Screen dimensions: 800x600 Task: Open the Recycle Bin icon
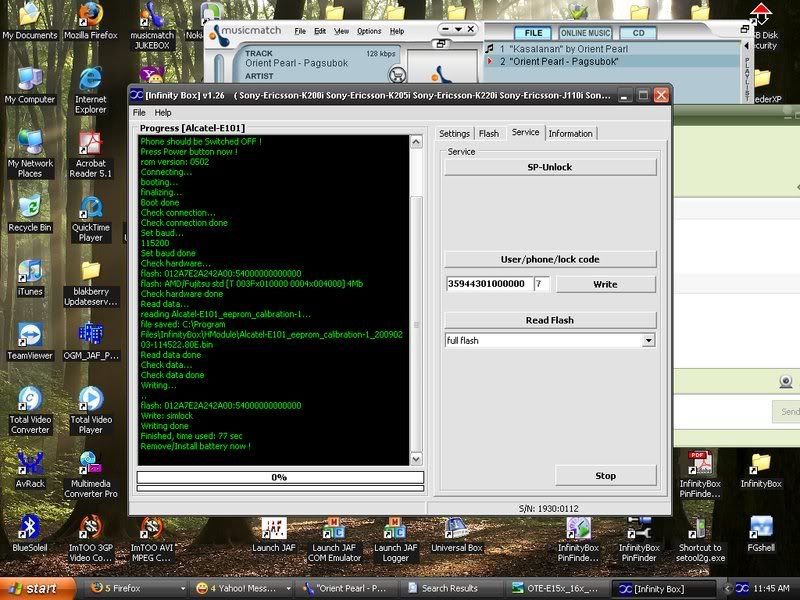pyautogui.click(x=30, y=208)
